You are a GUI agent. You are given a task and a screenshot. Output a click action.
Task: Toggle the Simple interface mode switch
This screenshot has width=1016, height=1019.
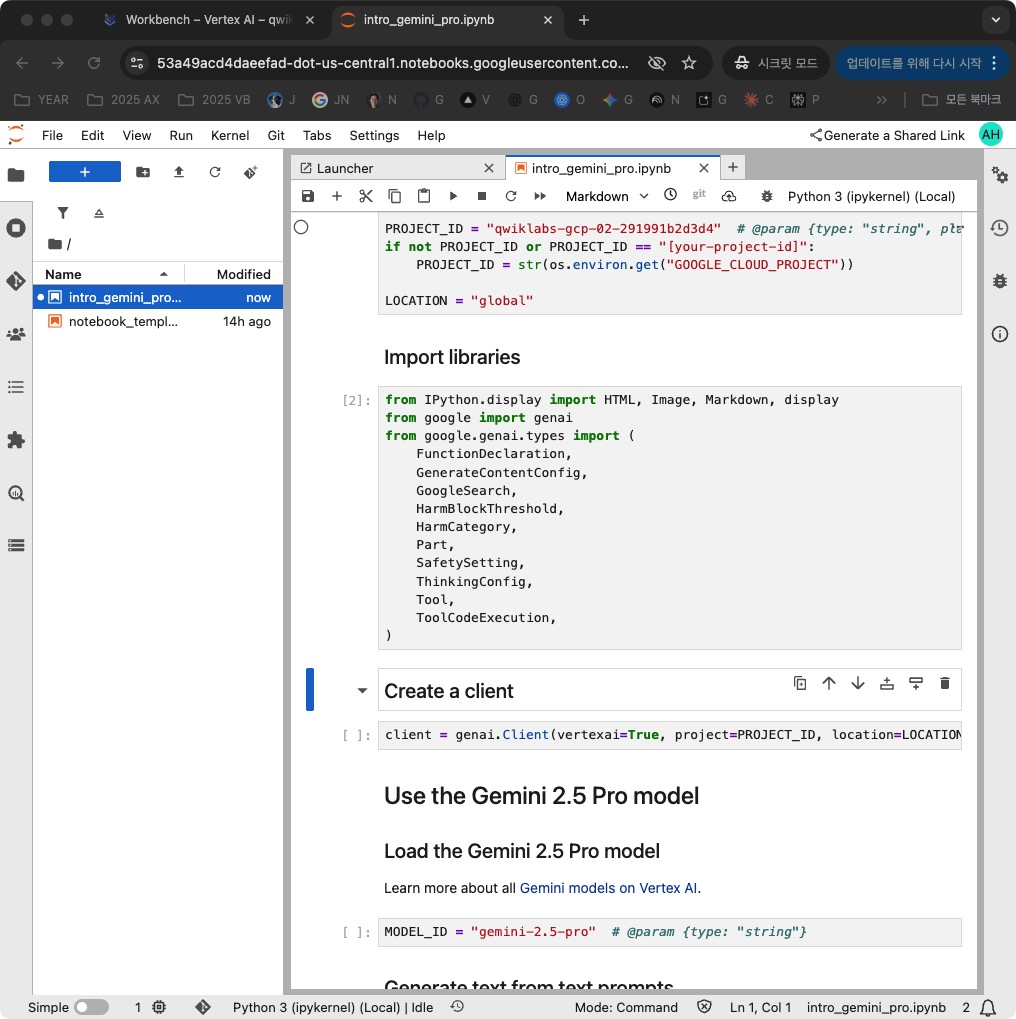click(91, 1007)
